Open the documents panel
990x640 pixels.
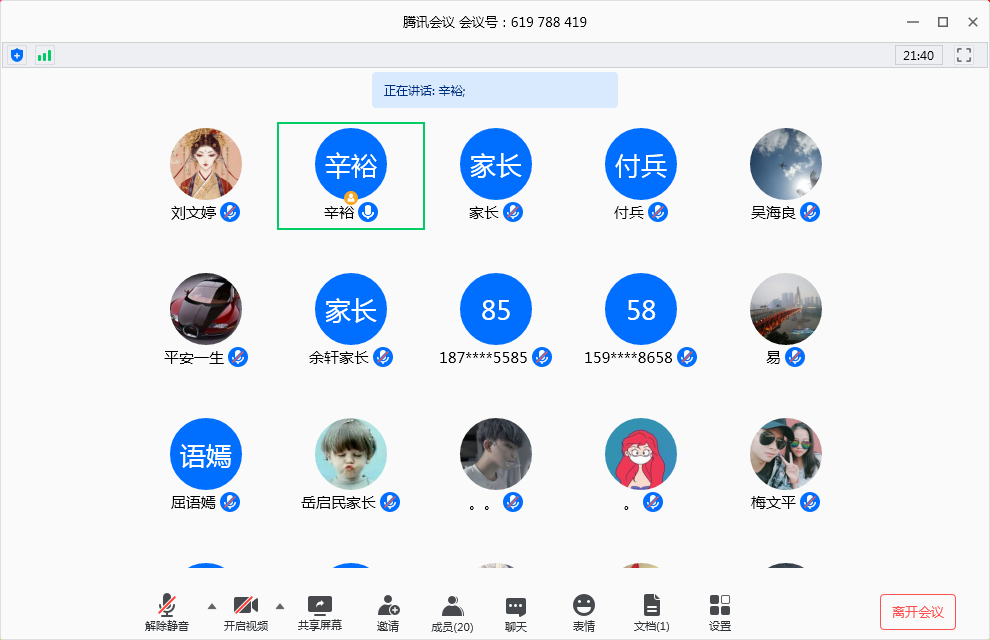click(652, 612)
